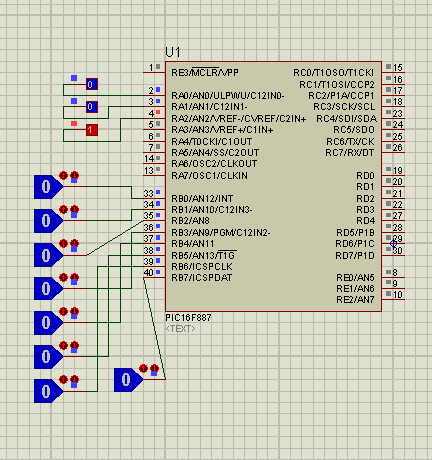The image size is (432, 460).
Task: Click the RD7/P1D pin label
Action: click(355, 256)
